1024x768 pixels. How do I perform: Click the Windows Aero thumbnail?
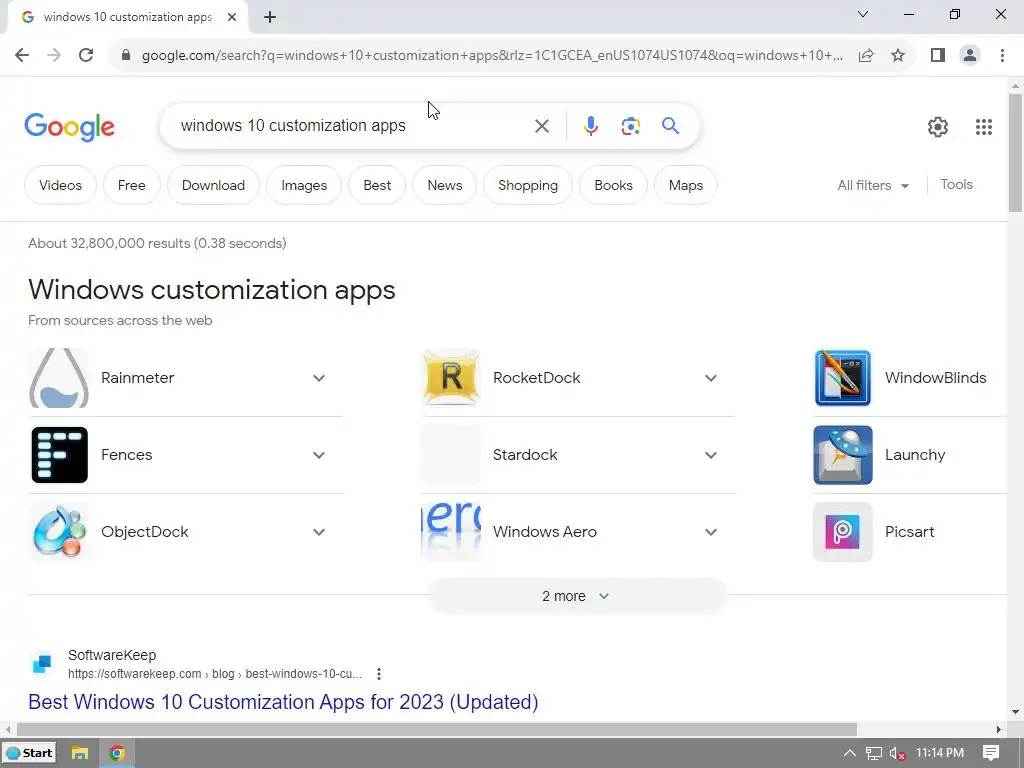451,532
